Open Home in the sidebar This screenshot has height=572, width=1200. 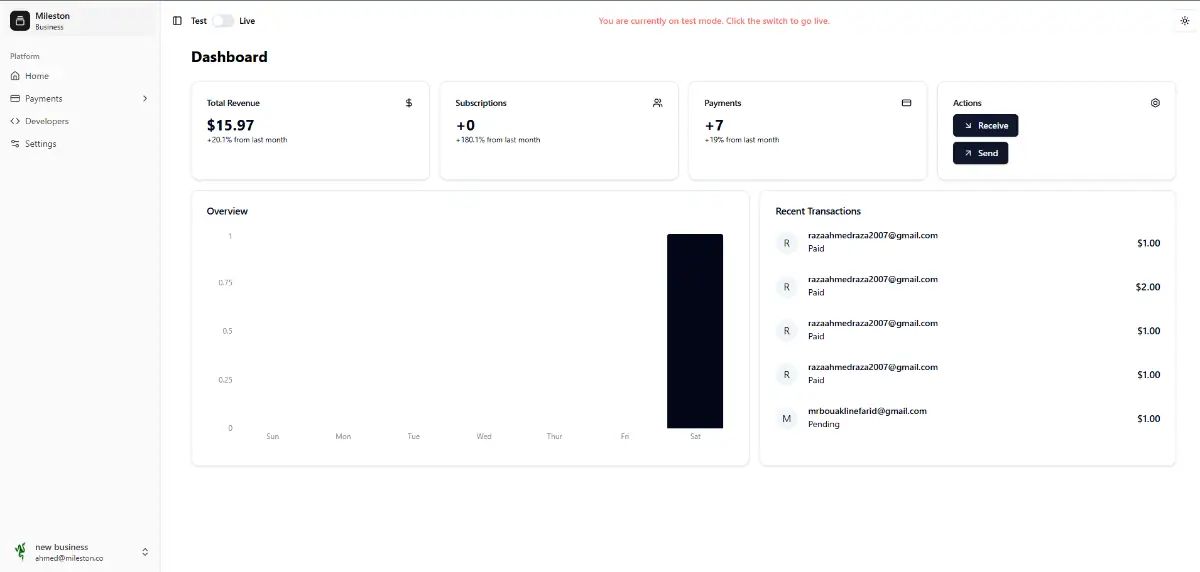point(37,76)
